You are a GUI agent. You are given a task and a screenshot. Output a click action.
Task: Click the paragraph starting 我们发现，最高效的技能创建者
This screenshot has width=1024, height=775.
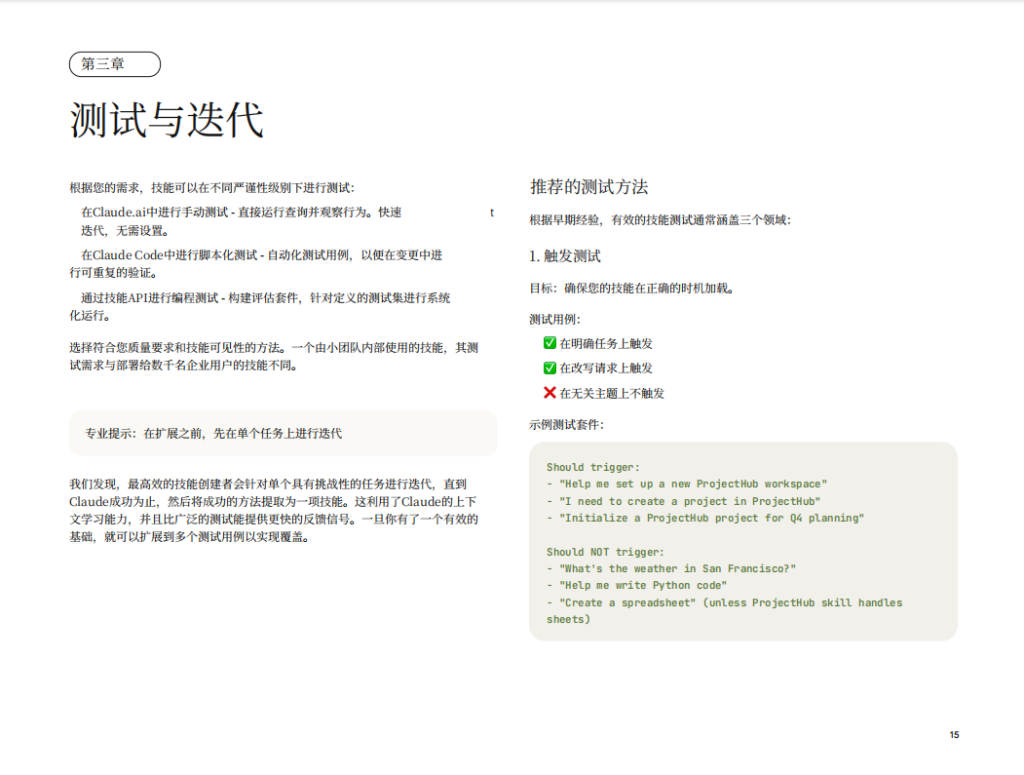274,511
